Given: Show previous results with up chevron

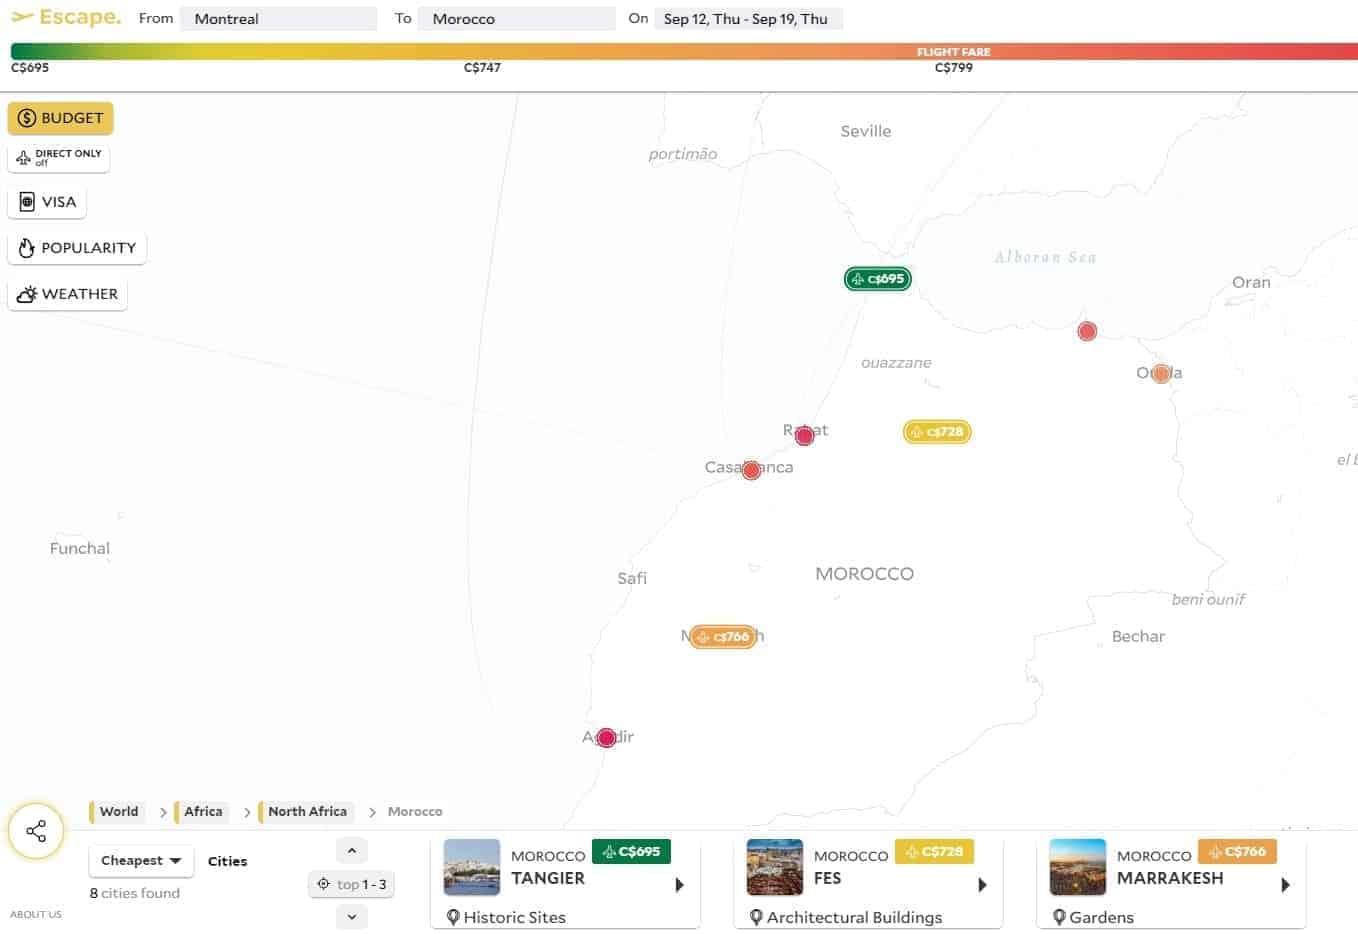Looking at the screenshot, I should tap(351, 851).
